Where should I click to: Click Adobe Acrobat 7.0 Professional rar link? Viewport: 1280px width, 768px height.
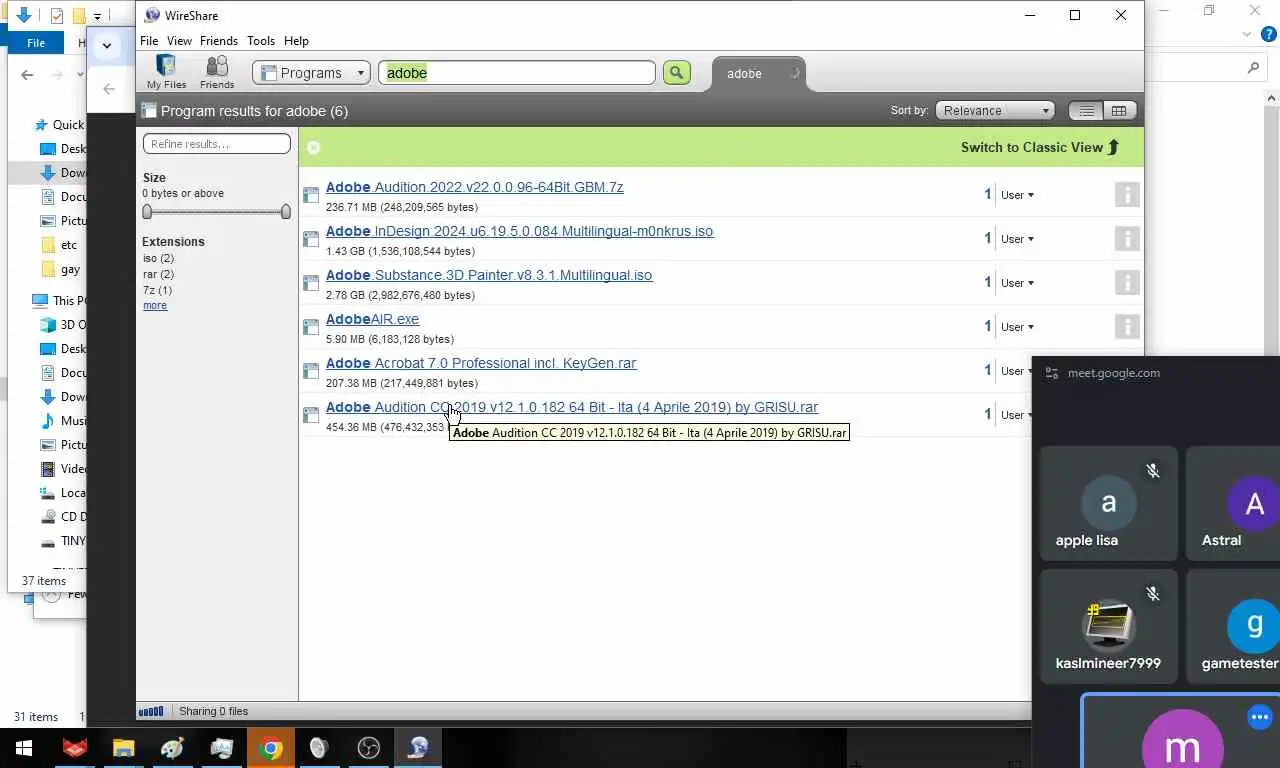481,363
